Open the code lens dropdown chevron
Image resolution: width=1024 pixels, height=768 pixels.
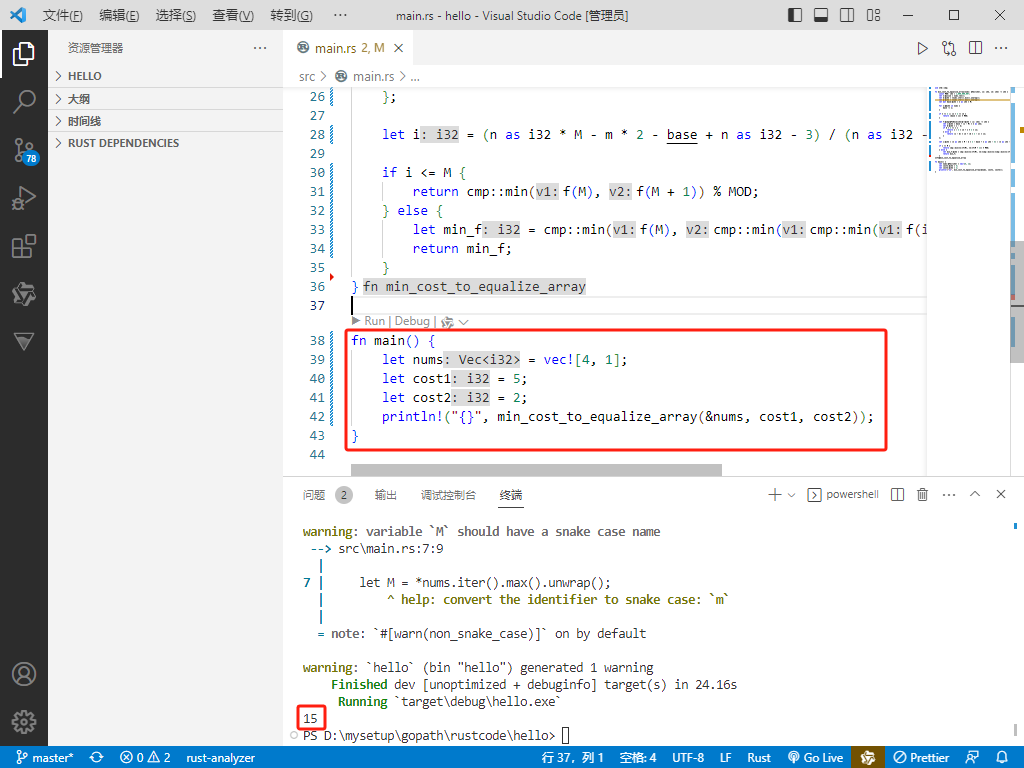coord(464,322)
